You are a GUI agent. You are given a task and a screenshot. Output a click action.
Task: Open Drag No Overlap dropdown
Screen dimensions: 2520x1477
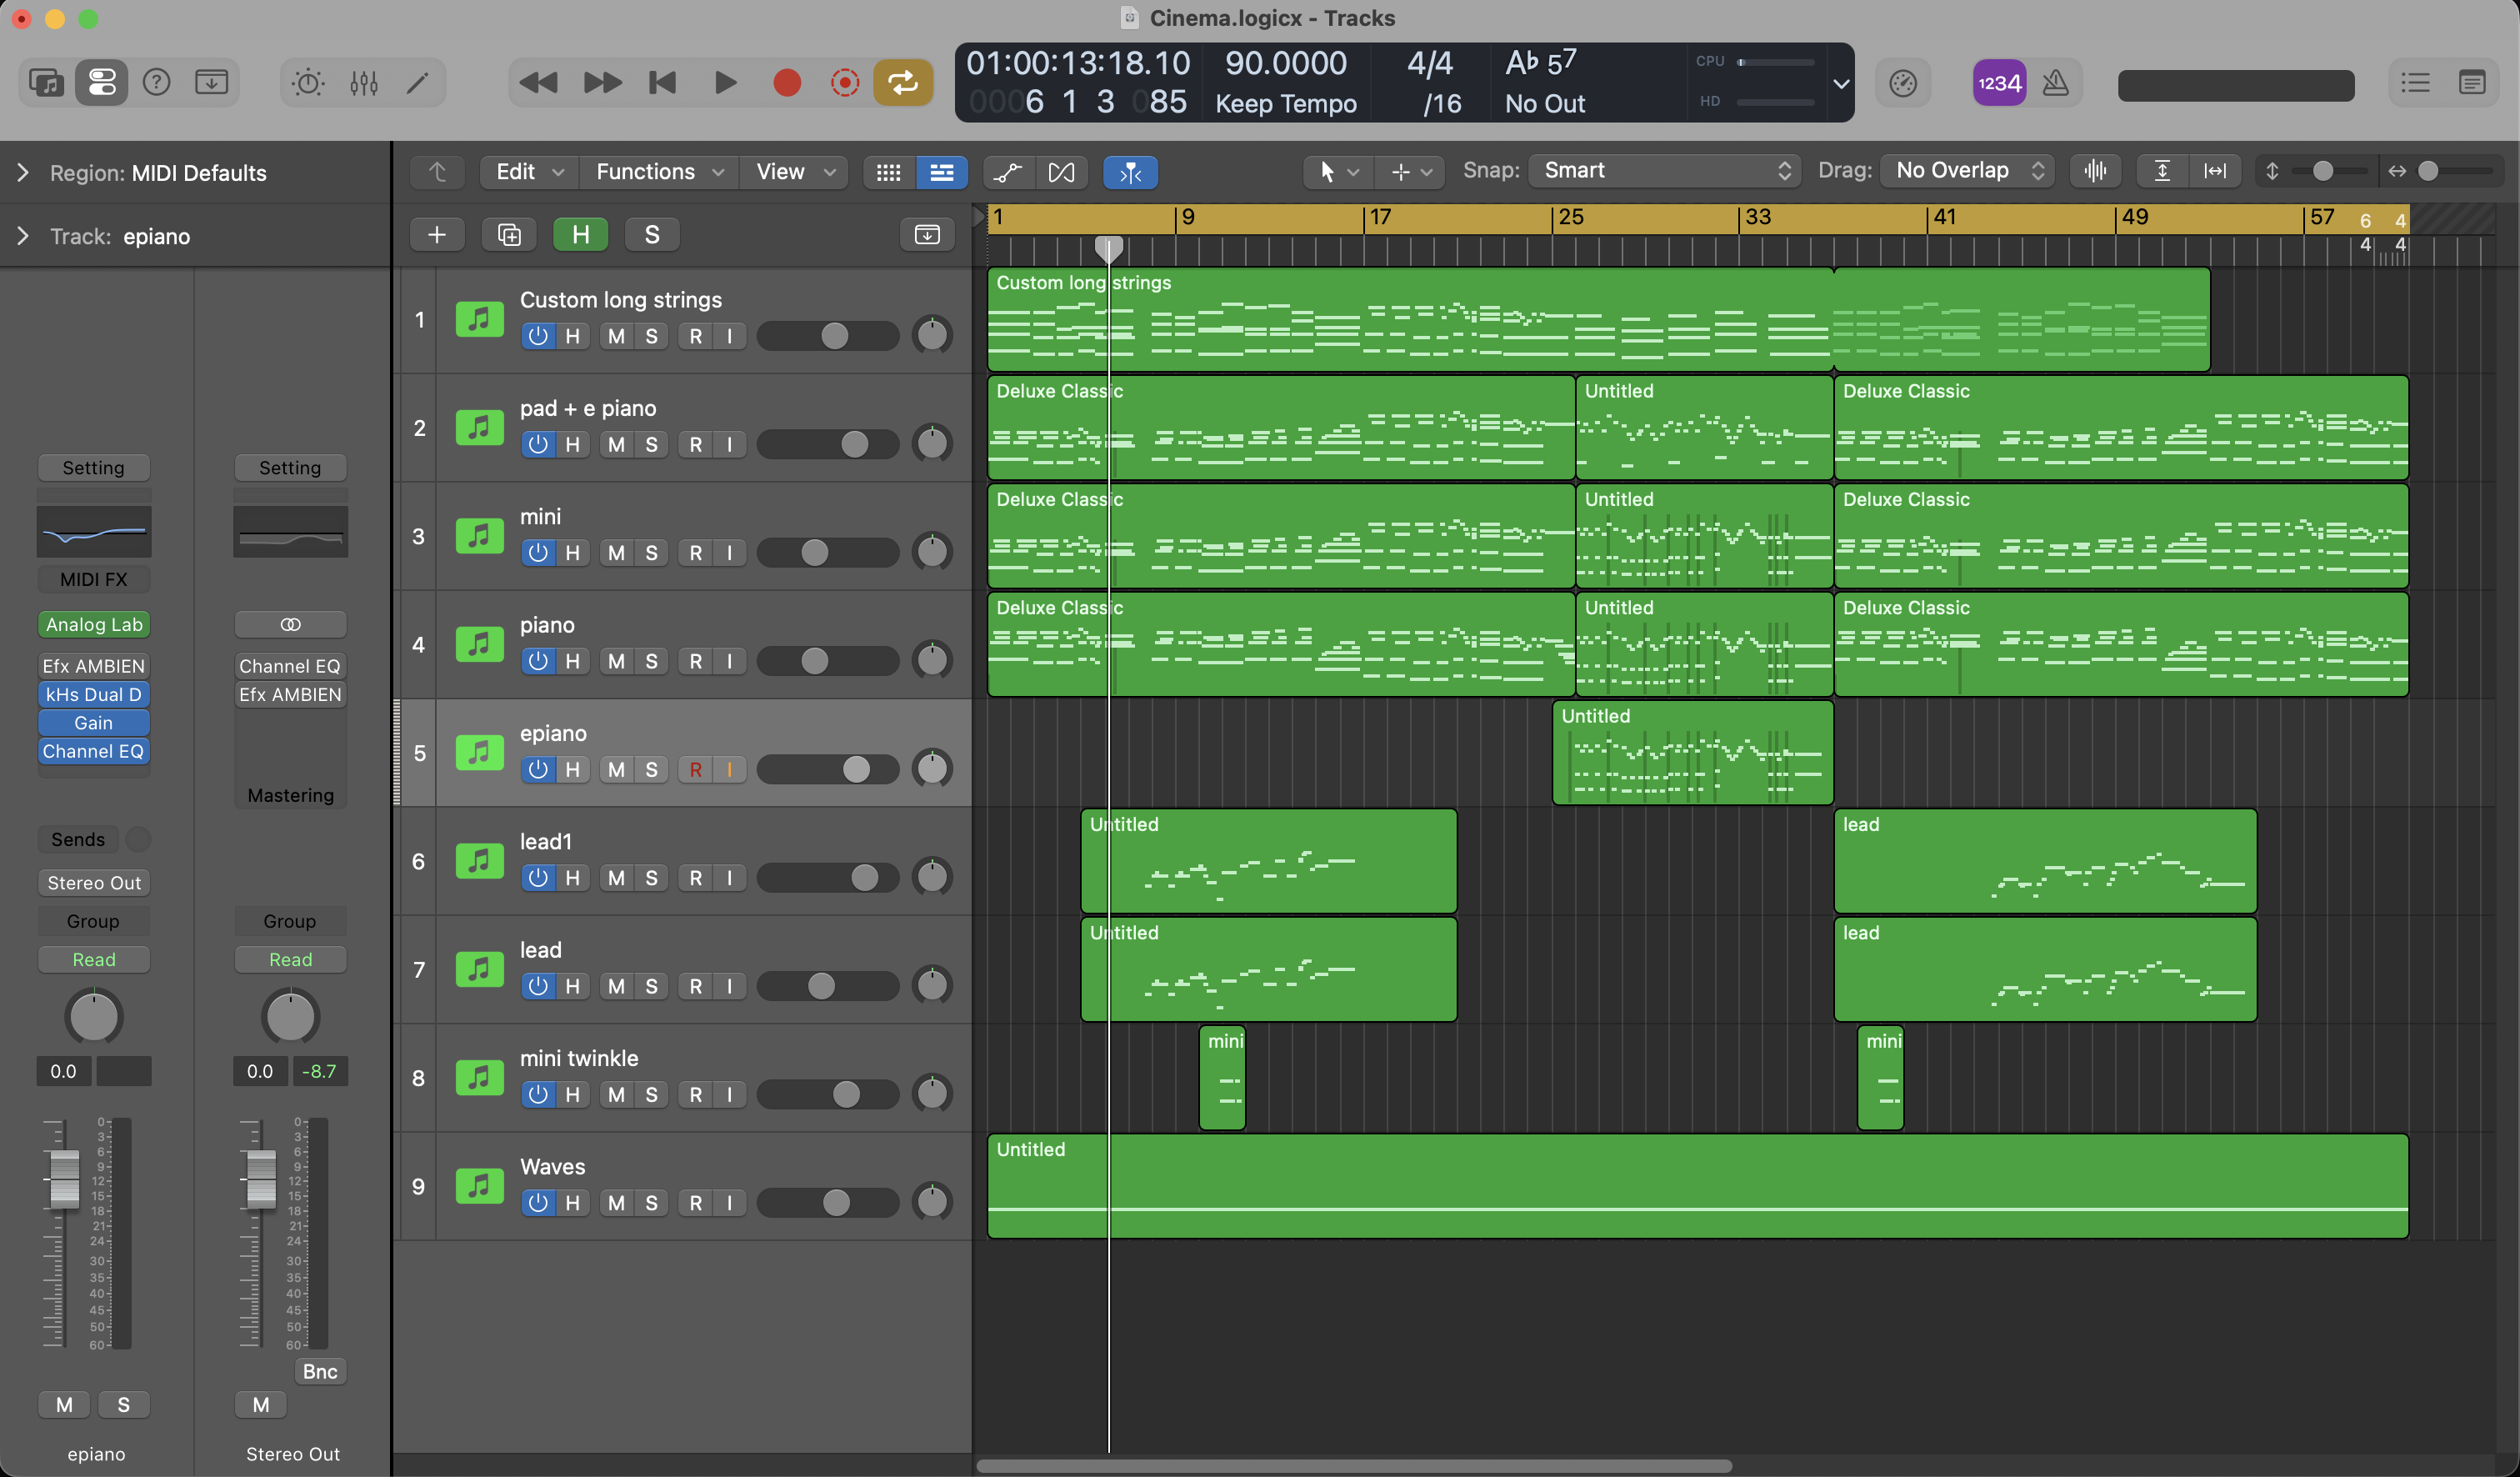(x=1967, y=171)
